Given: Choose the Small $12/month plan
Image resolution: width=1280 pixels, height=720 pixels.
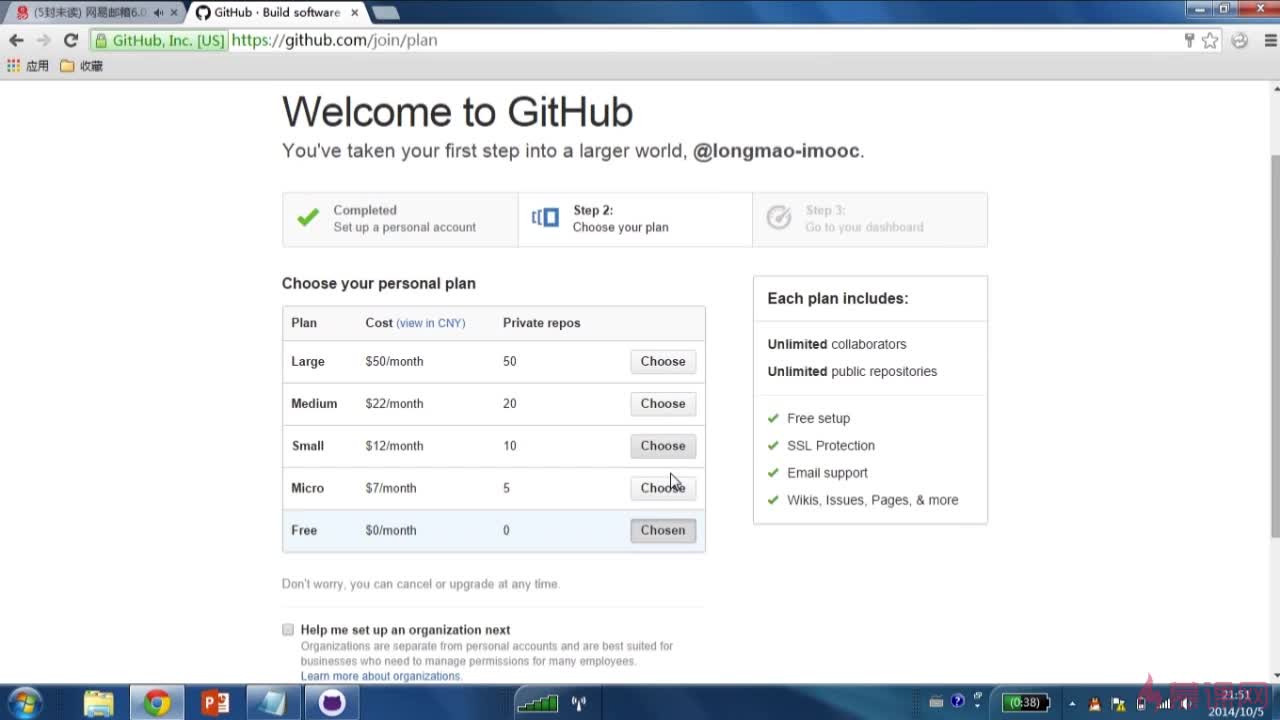Looking at the screenshot, I should click(663, 446).
